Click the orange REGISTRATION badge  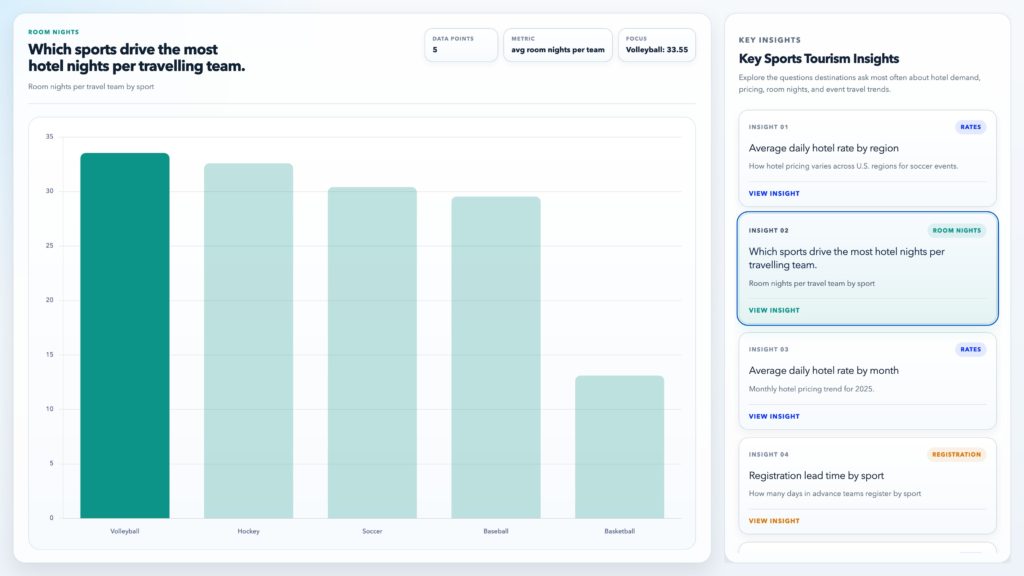click(x=956, y=454)
